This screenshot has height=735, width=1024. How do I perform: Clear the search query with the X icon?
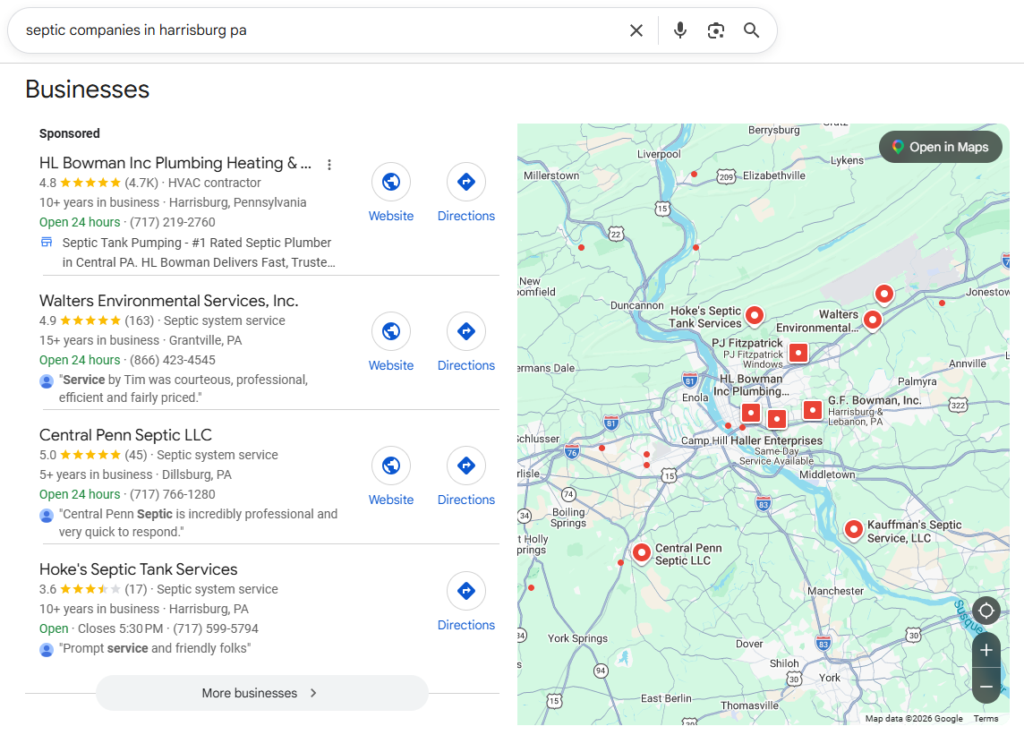[x=637, y=30]
